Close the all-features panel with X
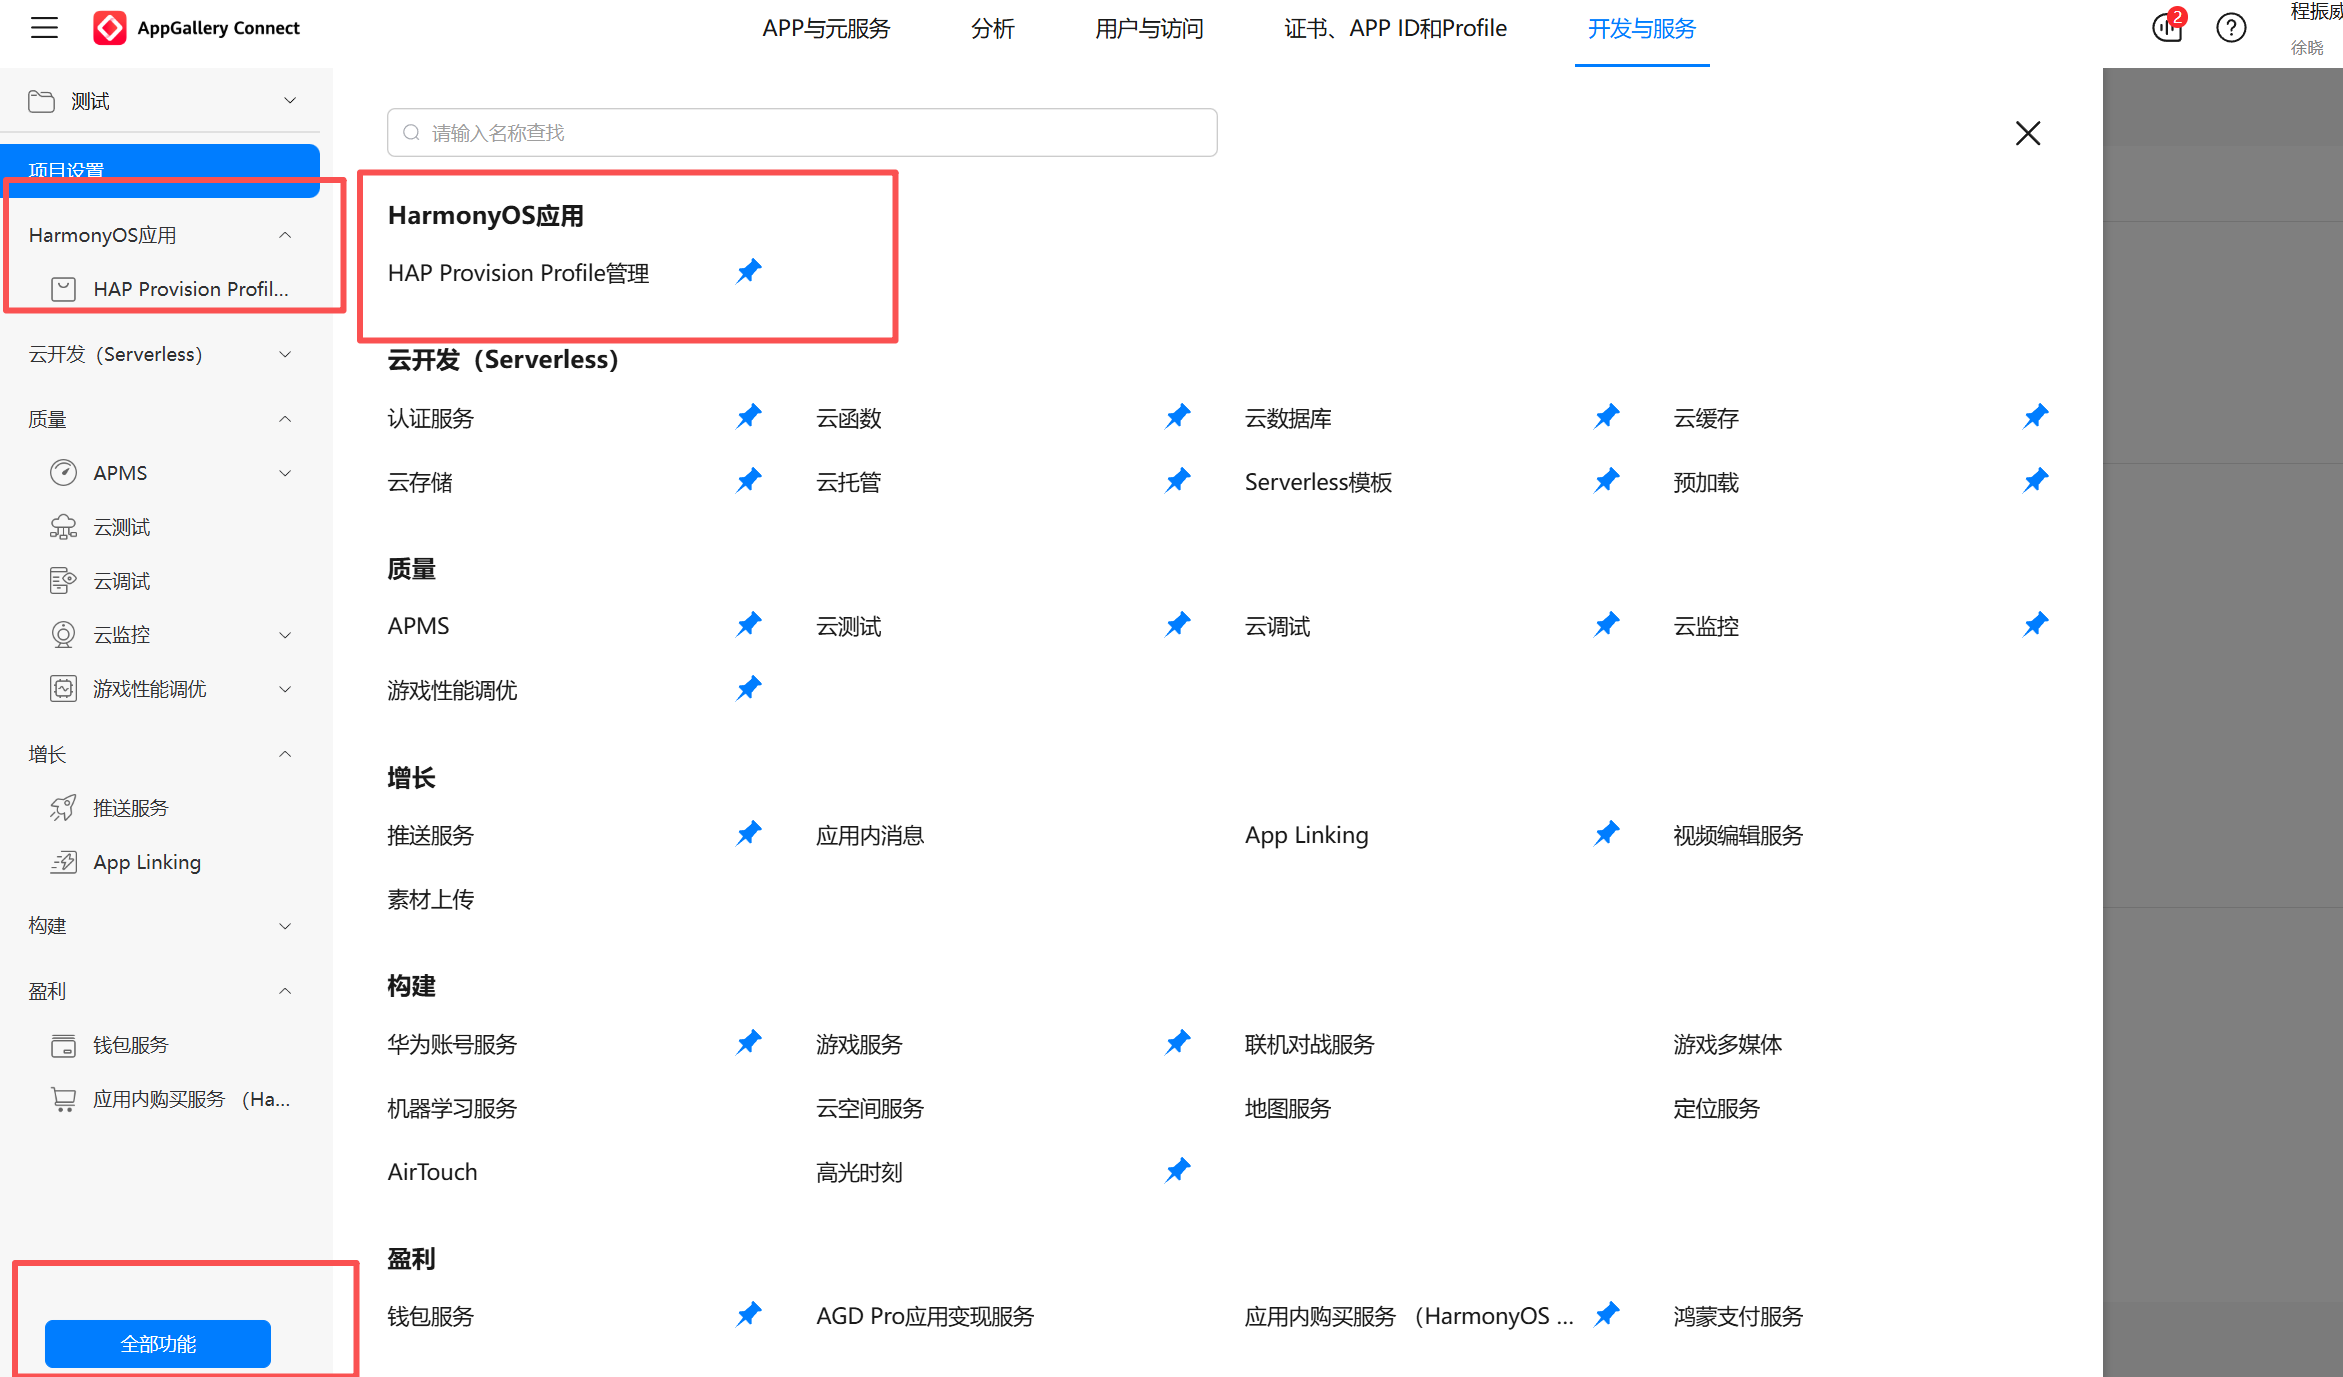This screenshot has height=1377, width=2343. (x=2027, y=133)
